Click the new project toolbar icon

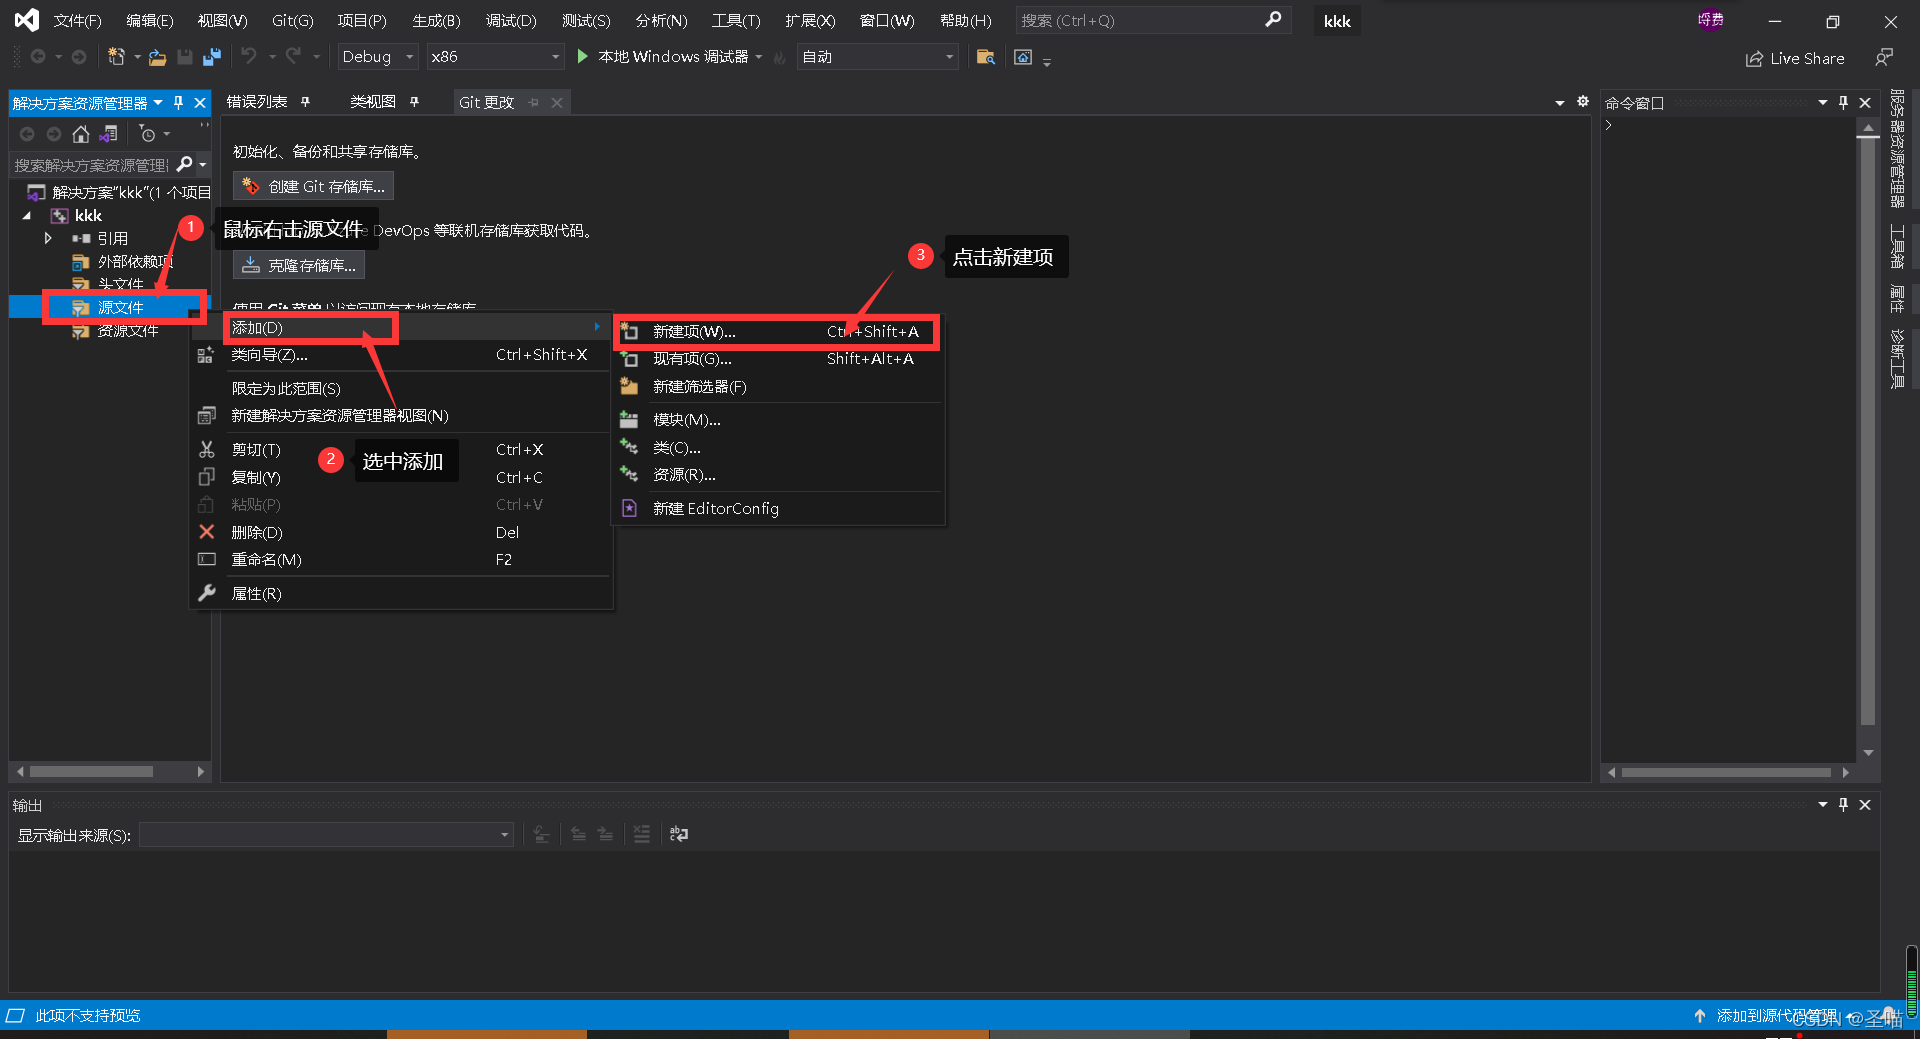point(116,57)
